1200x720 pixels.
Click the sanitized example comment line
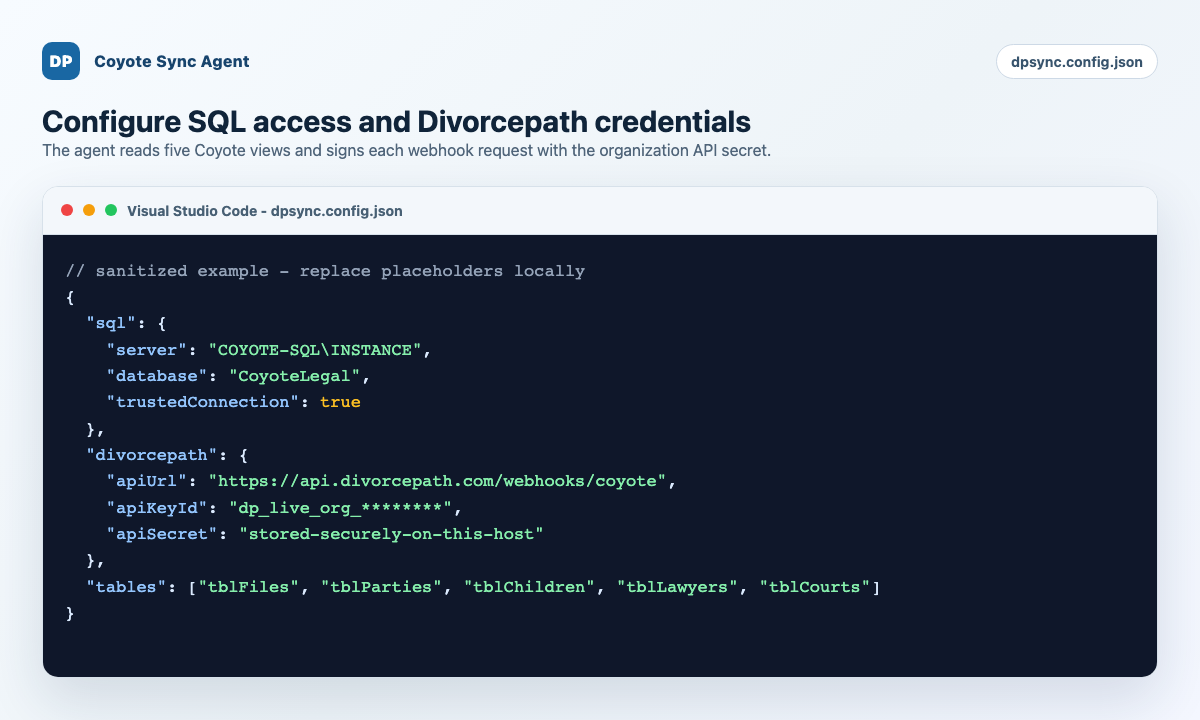click(325, 271)
